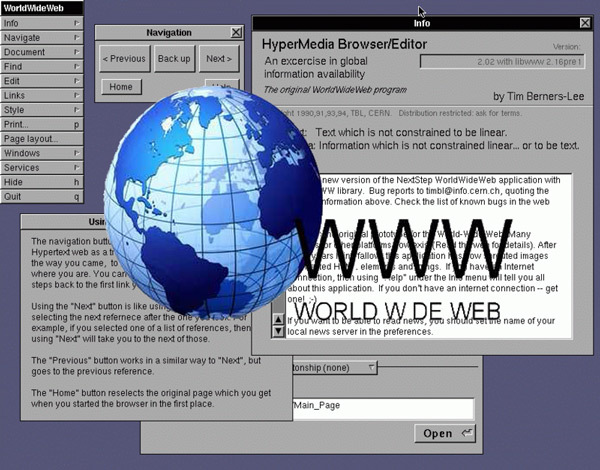The height and width of the screenshot is (470, 600).
Task: Click the scroll up arrow in Info text
Action: point(278,319)
